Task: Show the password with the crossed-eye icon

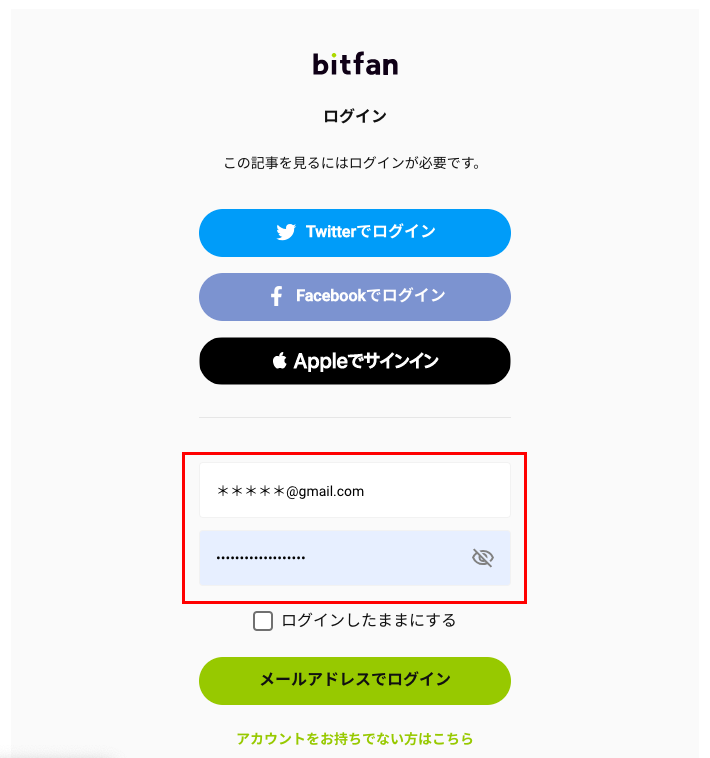Action: tap(482, 558)
